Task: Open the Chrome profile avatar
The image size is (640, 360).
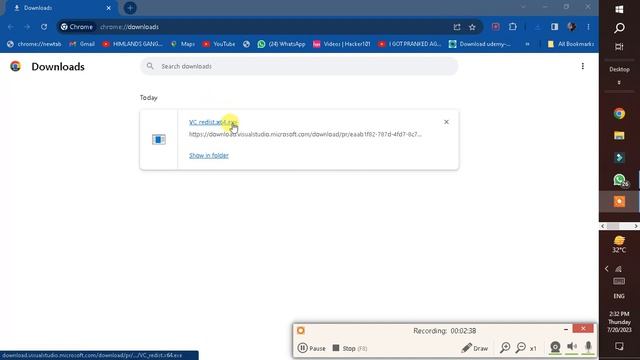Action: tap(571, 27)
